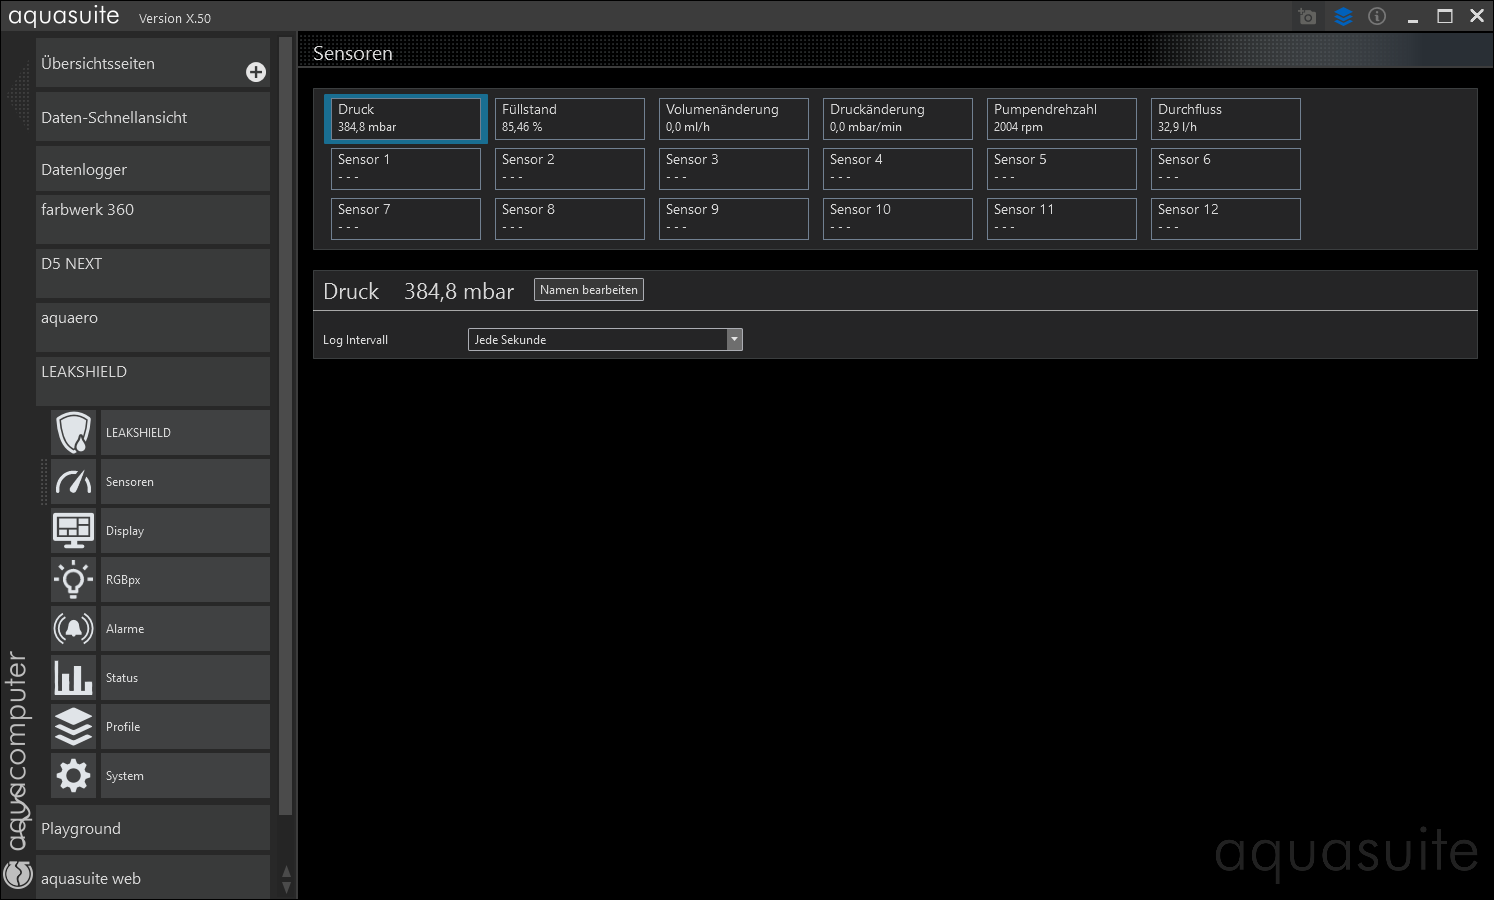Click the RGBpx light bulb icon

74,580
